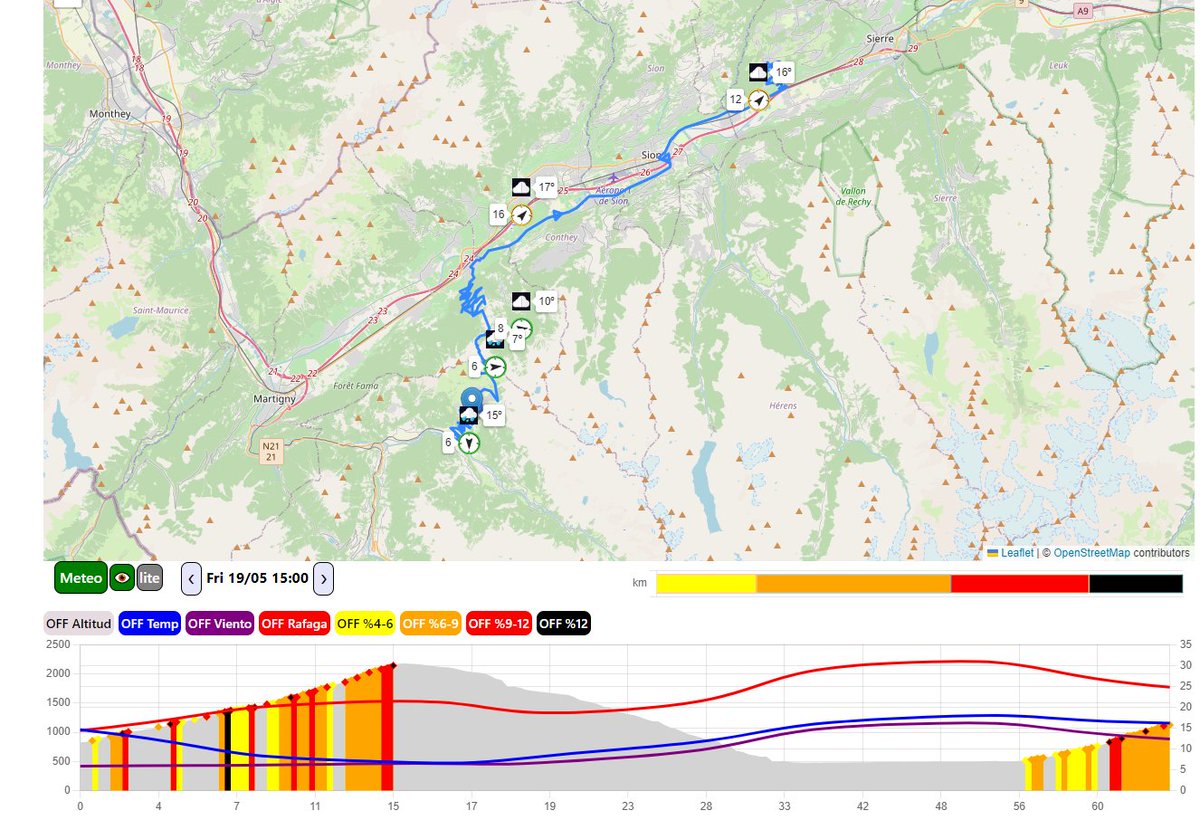
Task: Click the Aéroport de Sion airplane icon
Action: coord(614,179)
